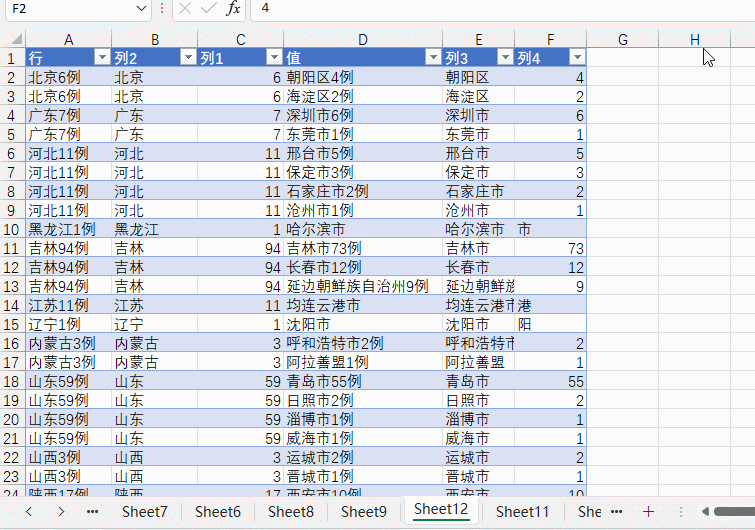Select column F header
The width and height of the screenshot is (755, 530).
(550, 39)
